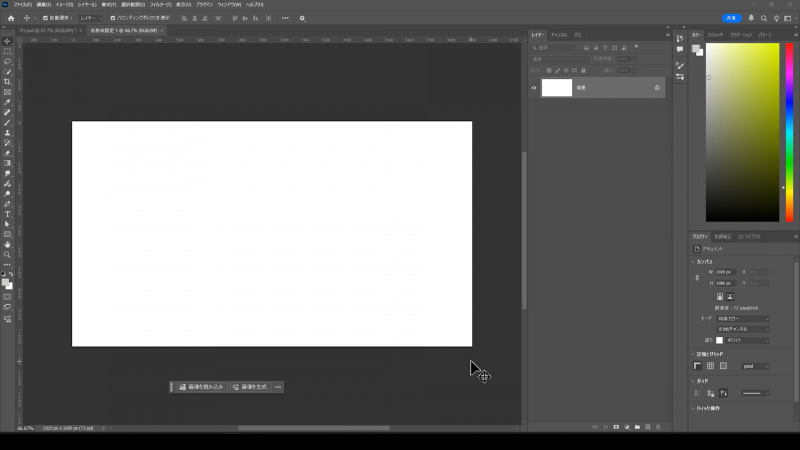Open the 8 bit/チャンネル dropdown
Viewport: 800px width, 450px height.
pyautogui.click(x=743, y=330)
